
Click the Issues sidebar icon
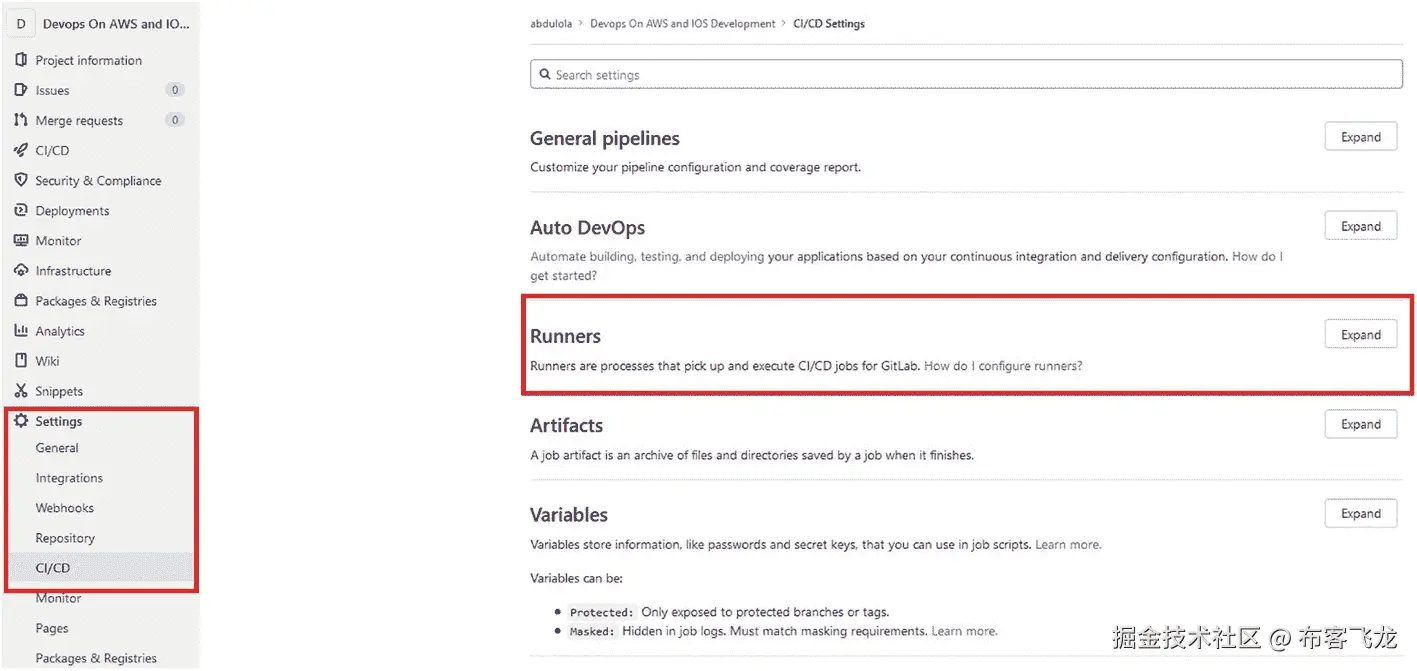pyautogui.click(x=21, y=91)
